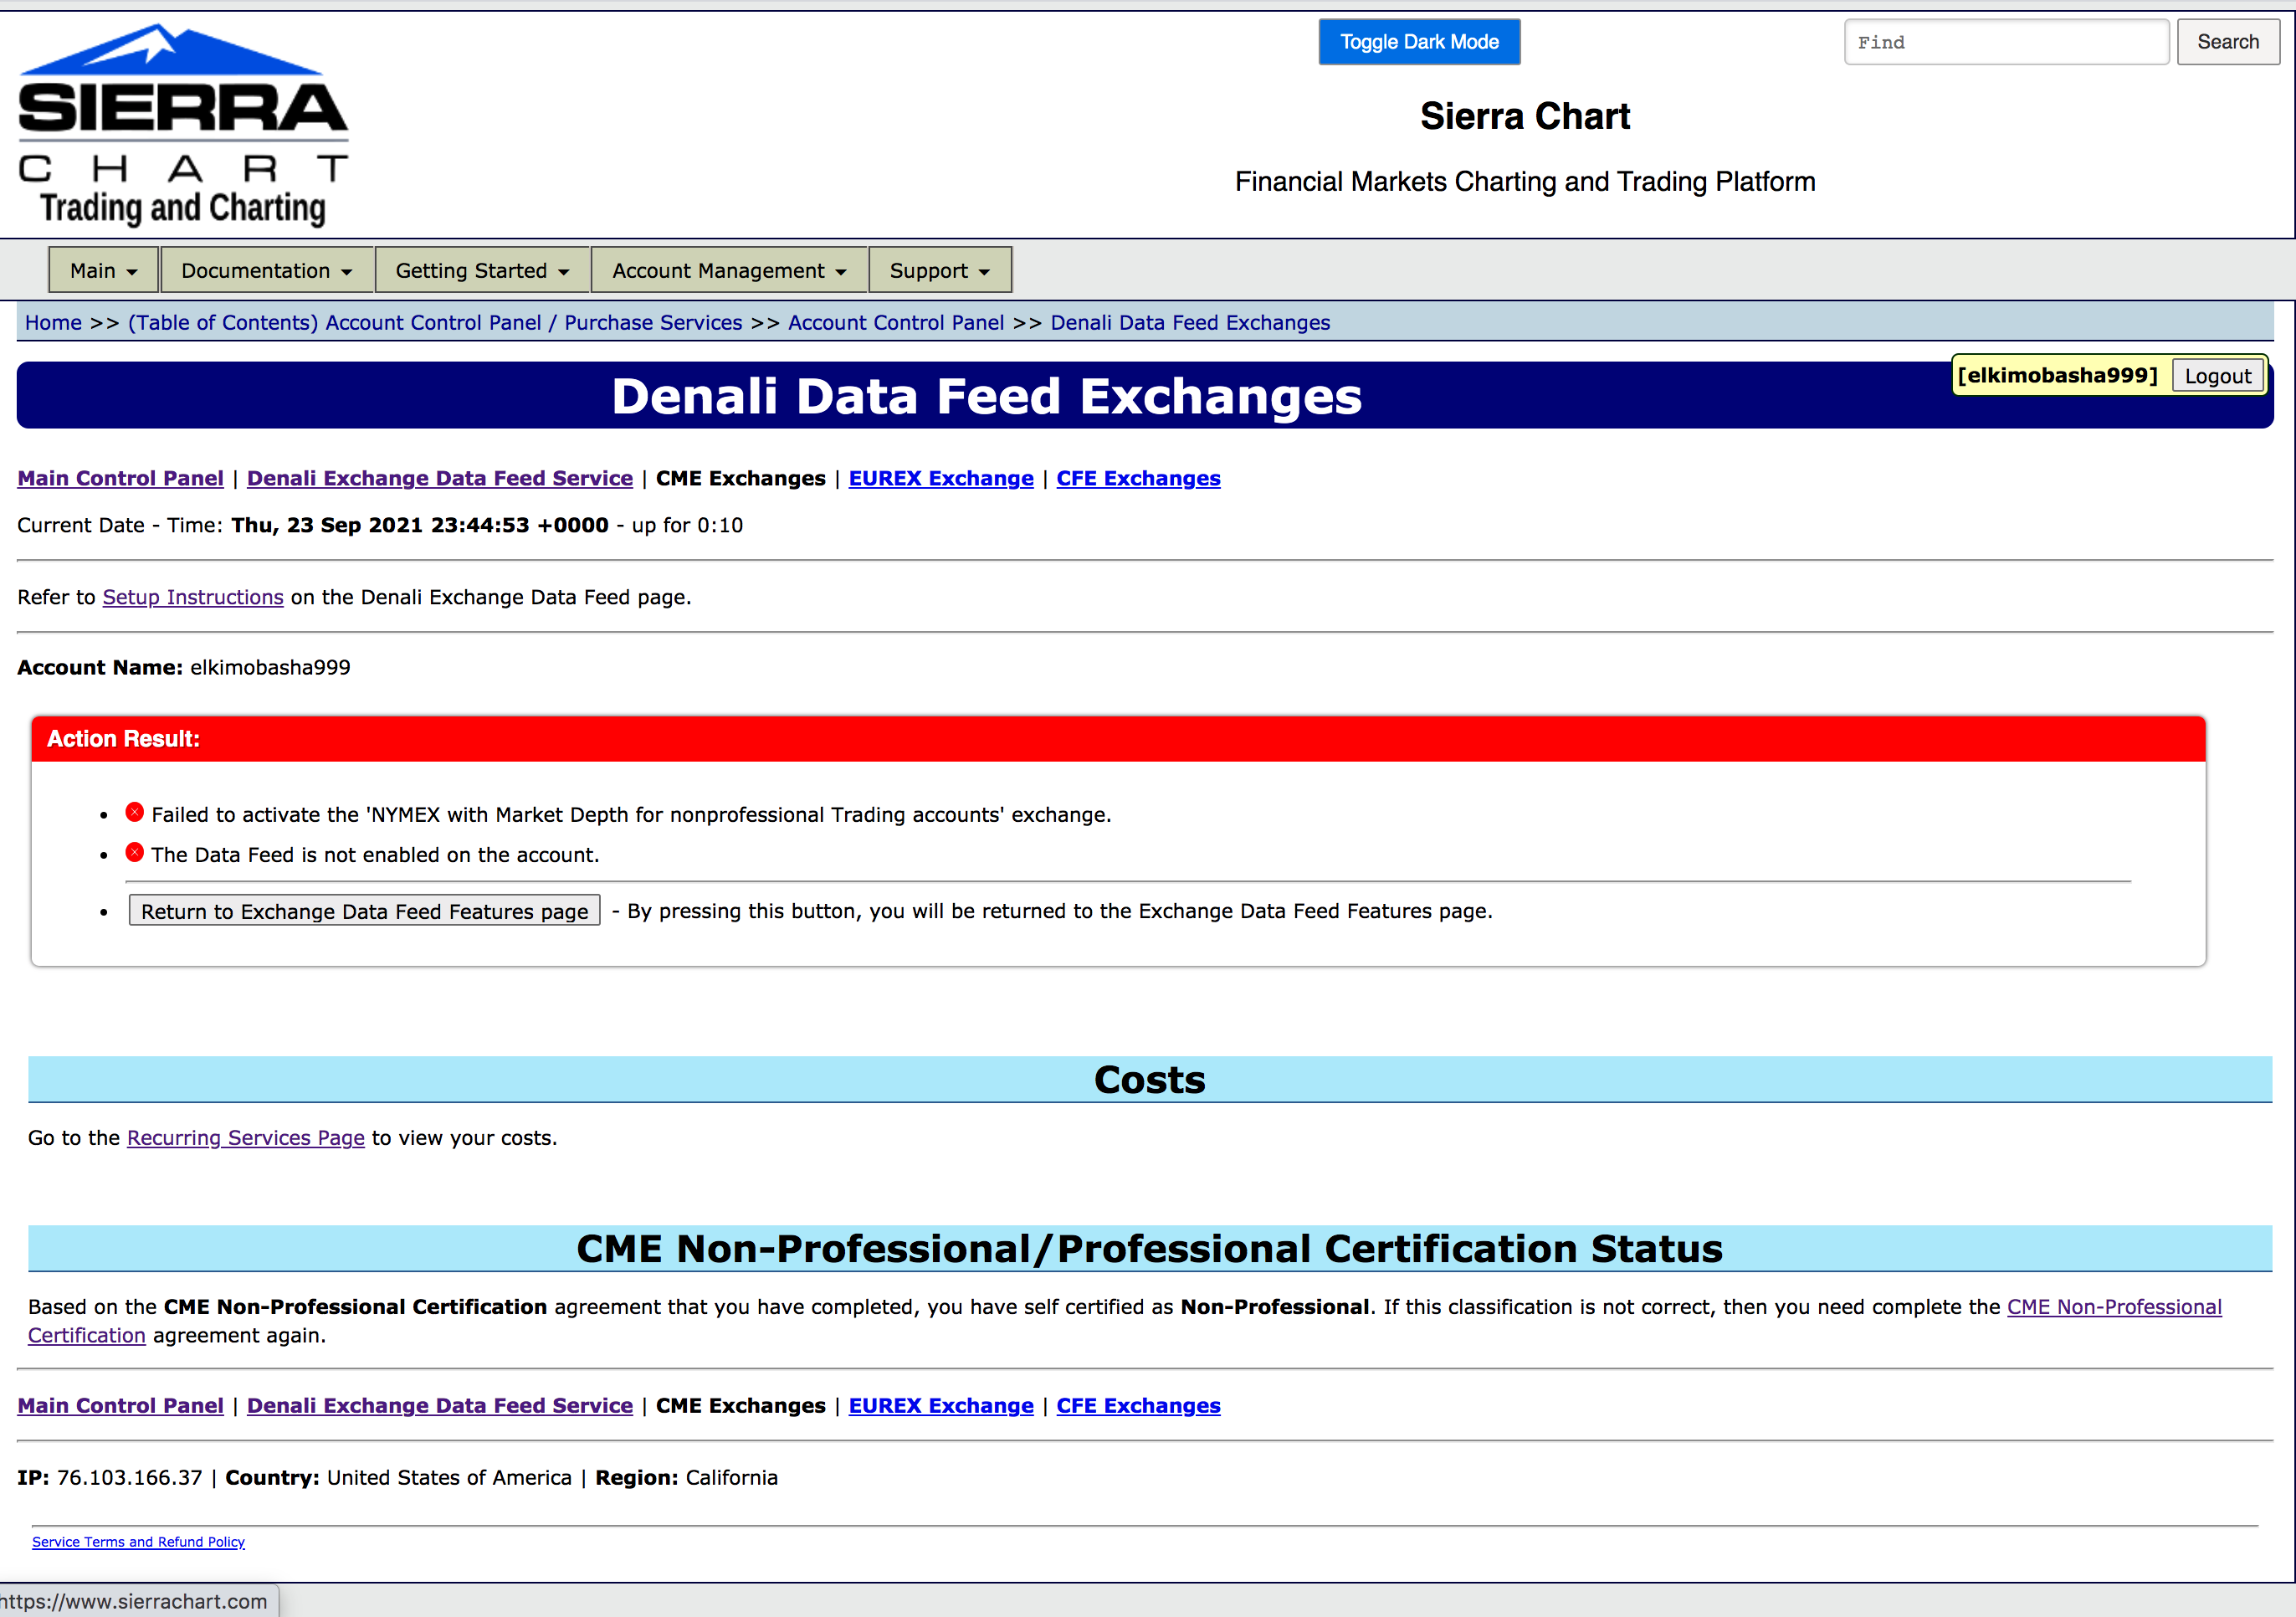Open the Main dropdown menu
The width and height of the screenshot is (2296, 1617).
click(x=103, y=270)
